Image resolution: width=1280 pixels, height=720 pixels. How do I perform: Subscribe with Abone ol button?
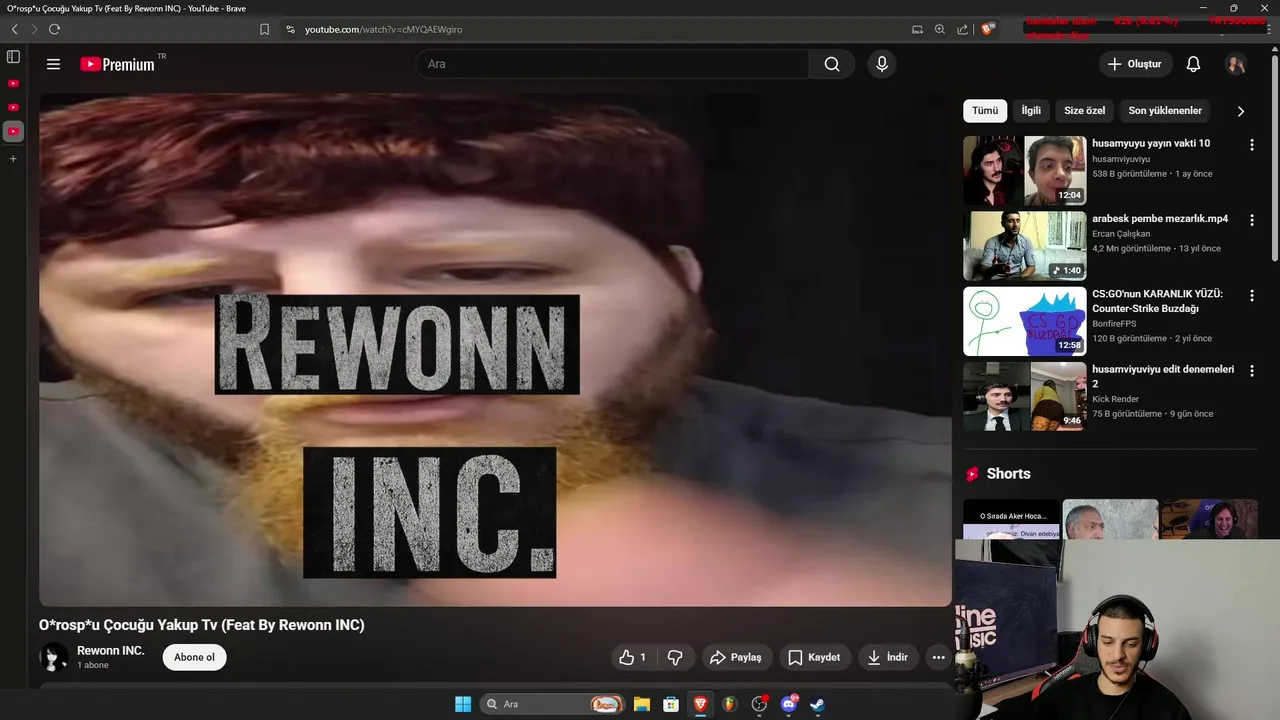coord(194,657)
